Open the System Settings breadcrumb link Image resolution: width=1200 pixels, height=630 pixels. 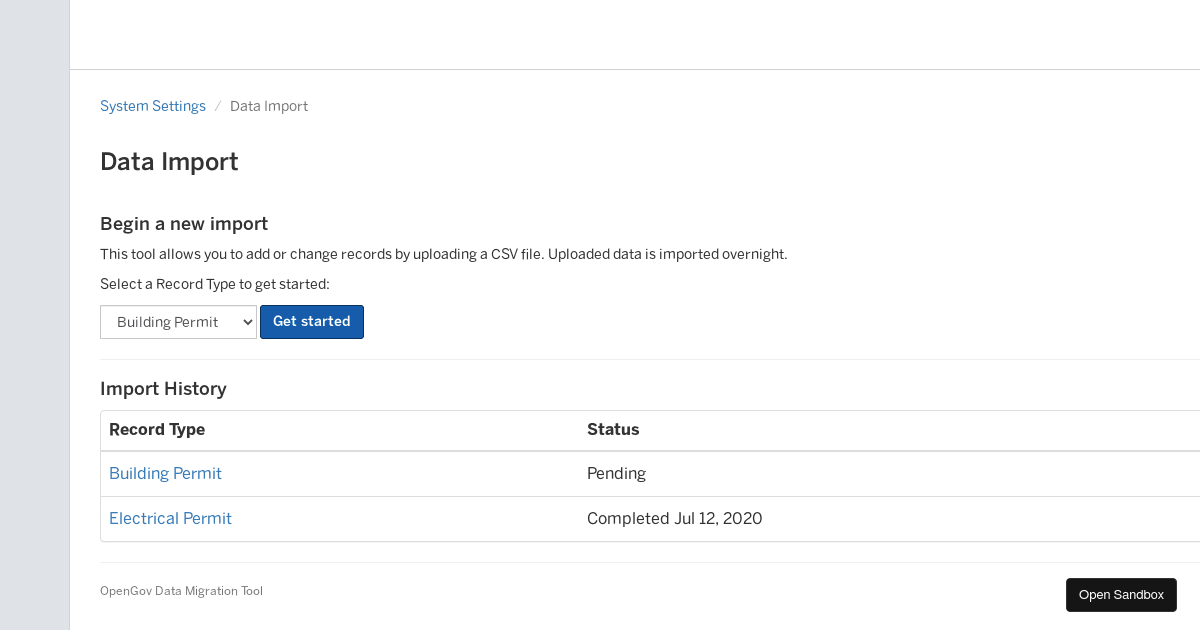click(152, 105)
